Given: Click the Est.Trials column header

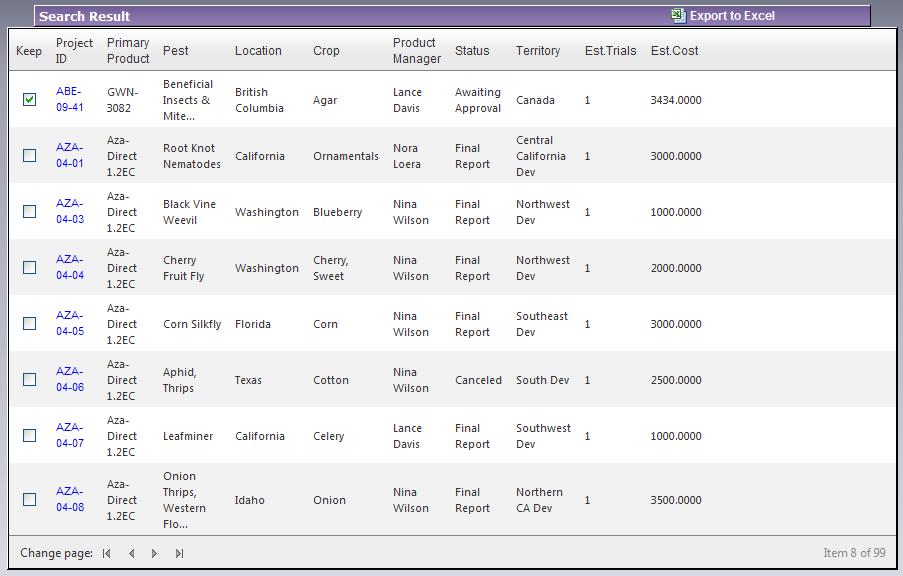Looking at the screenshot, I should 610,51.
